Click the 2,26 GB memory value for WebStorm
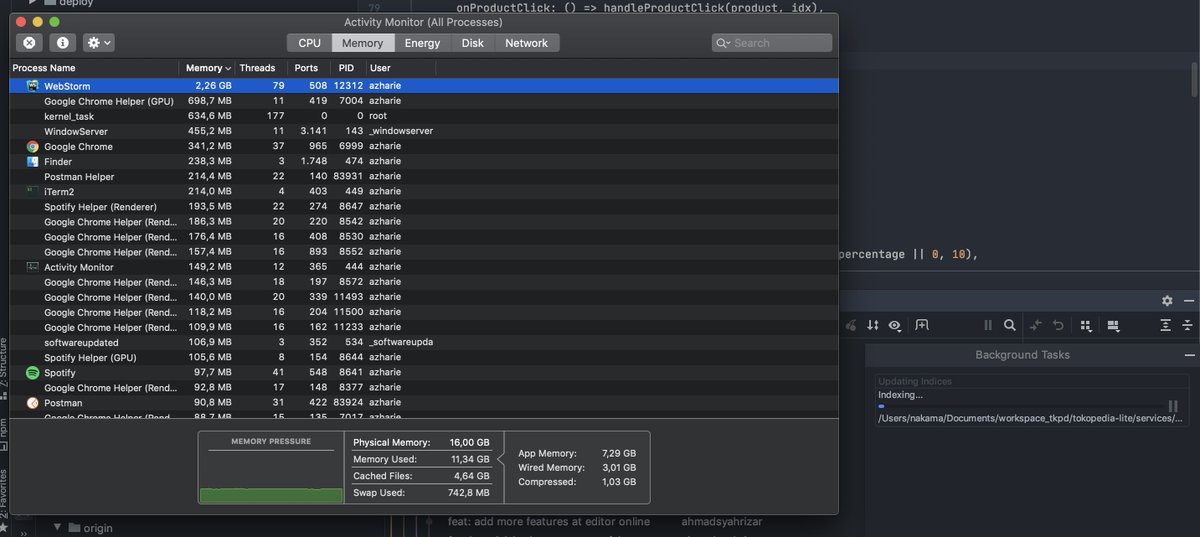This screenshot has width=1200, height=537. pyautogui.click(x=213, y=86)
